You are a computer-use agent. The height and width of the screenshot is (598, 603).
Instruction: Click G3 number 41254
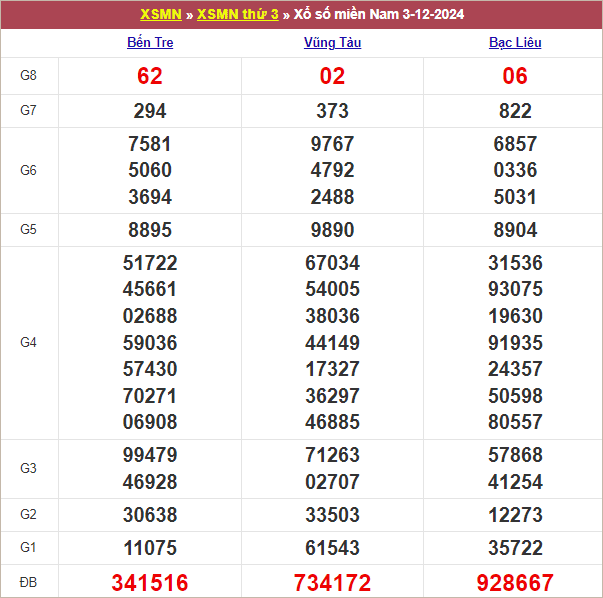point(515,482)
